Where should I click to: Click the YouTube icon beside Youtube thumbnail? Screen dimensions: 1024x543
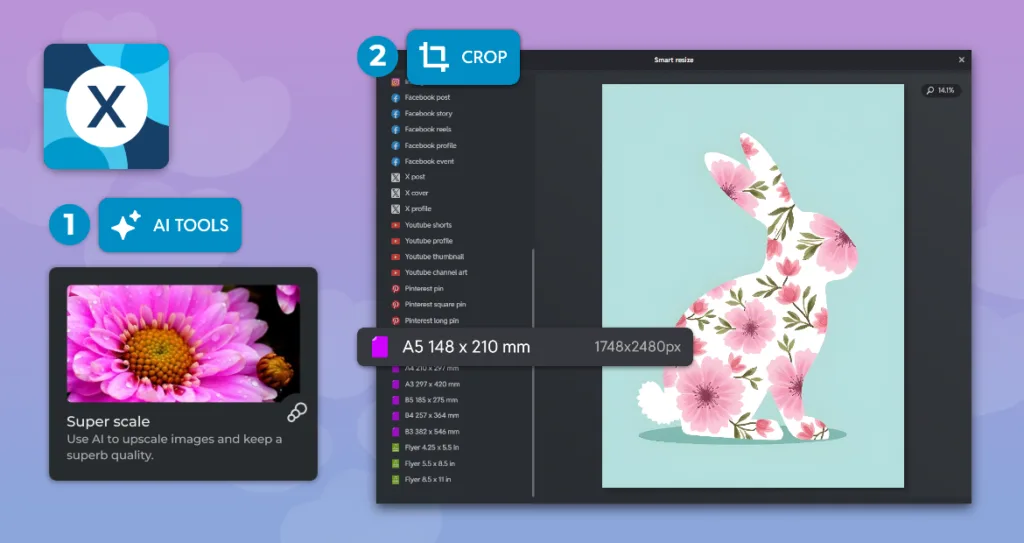coord(395,257)
